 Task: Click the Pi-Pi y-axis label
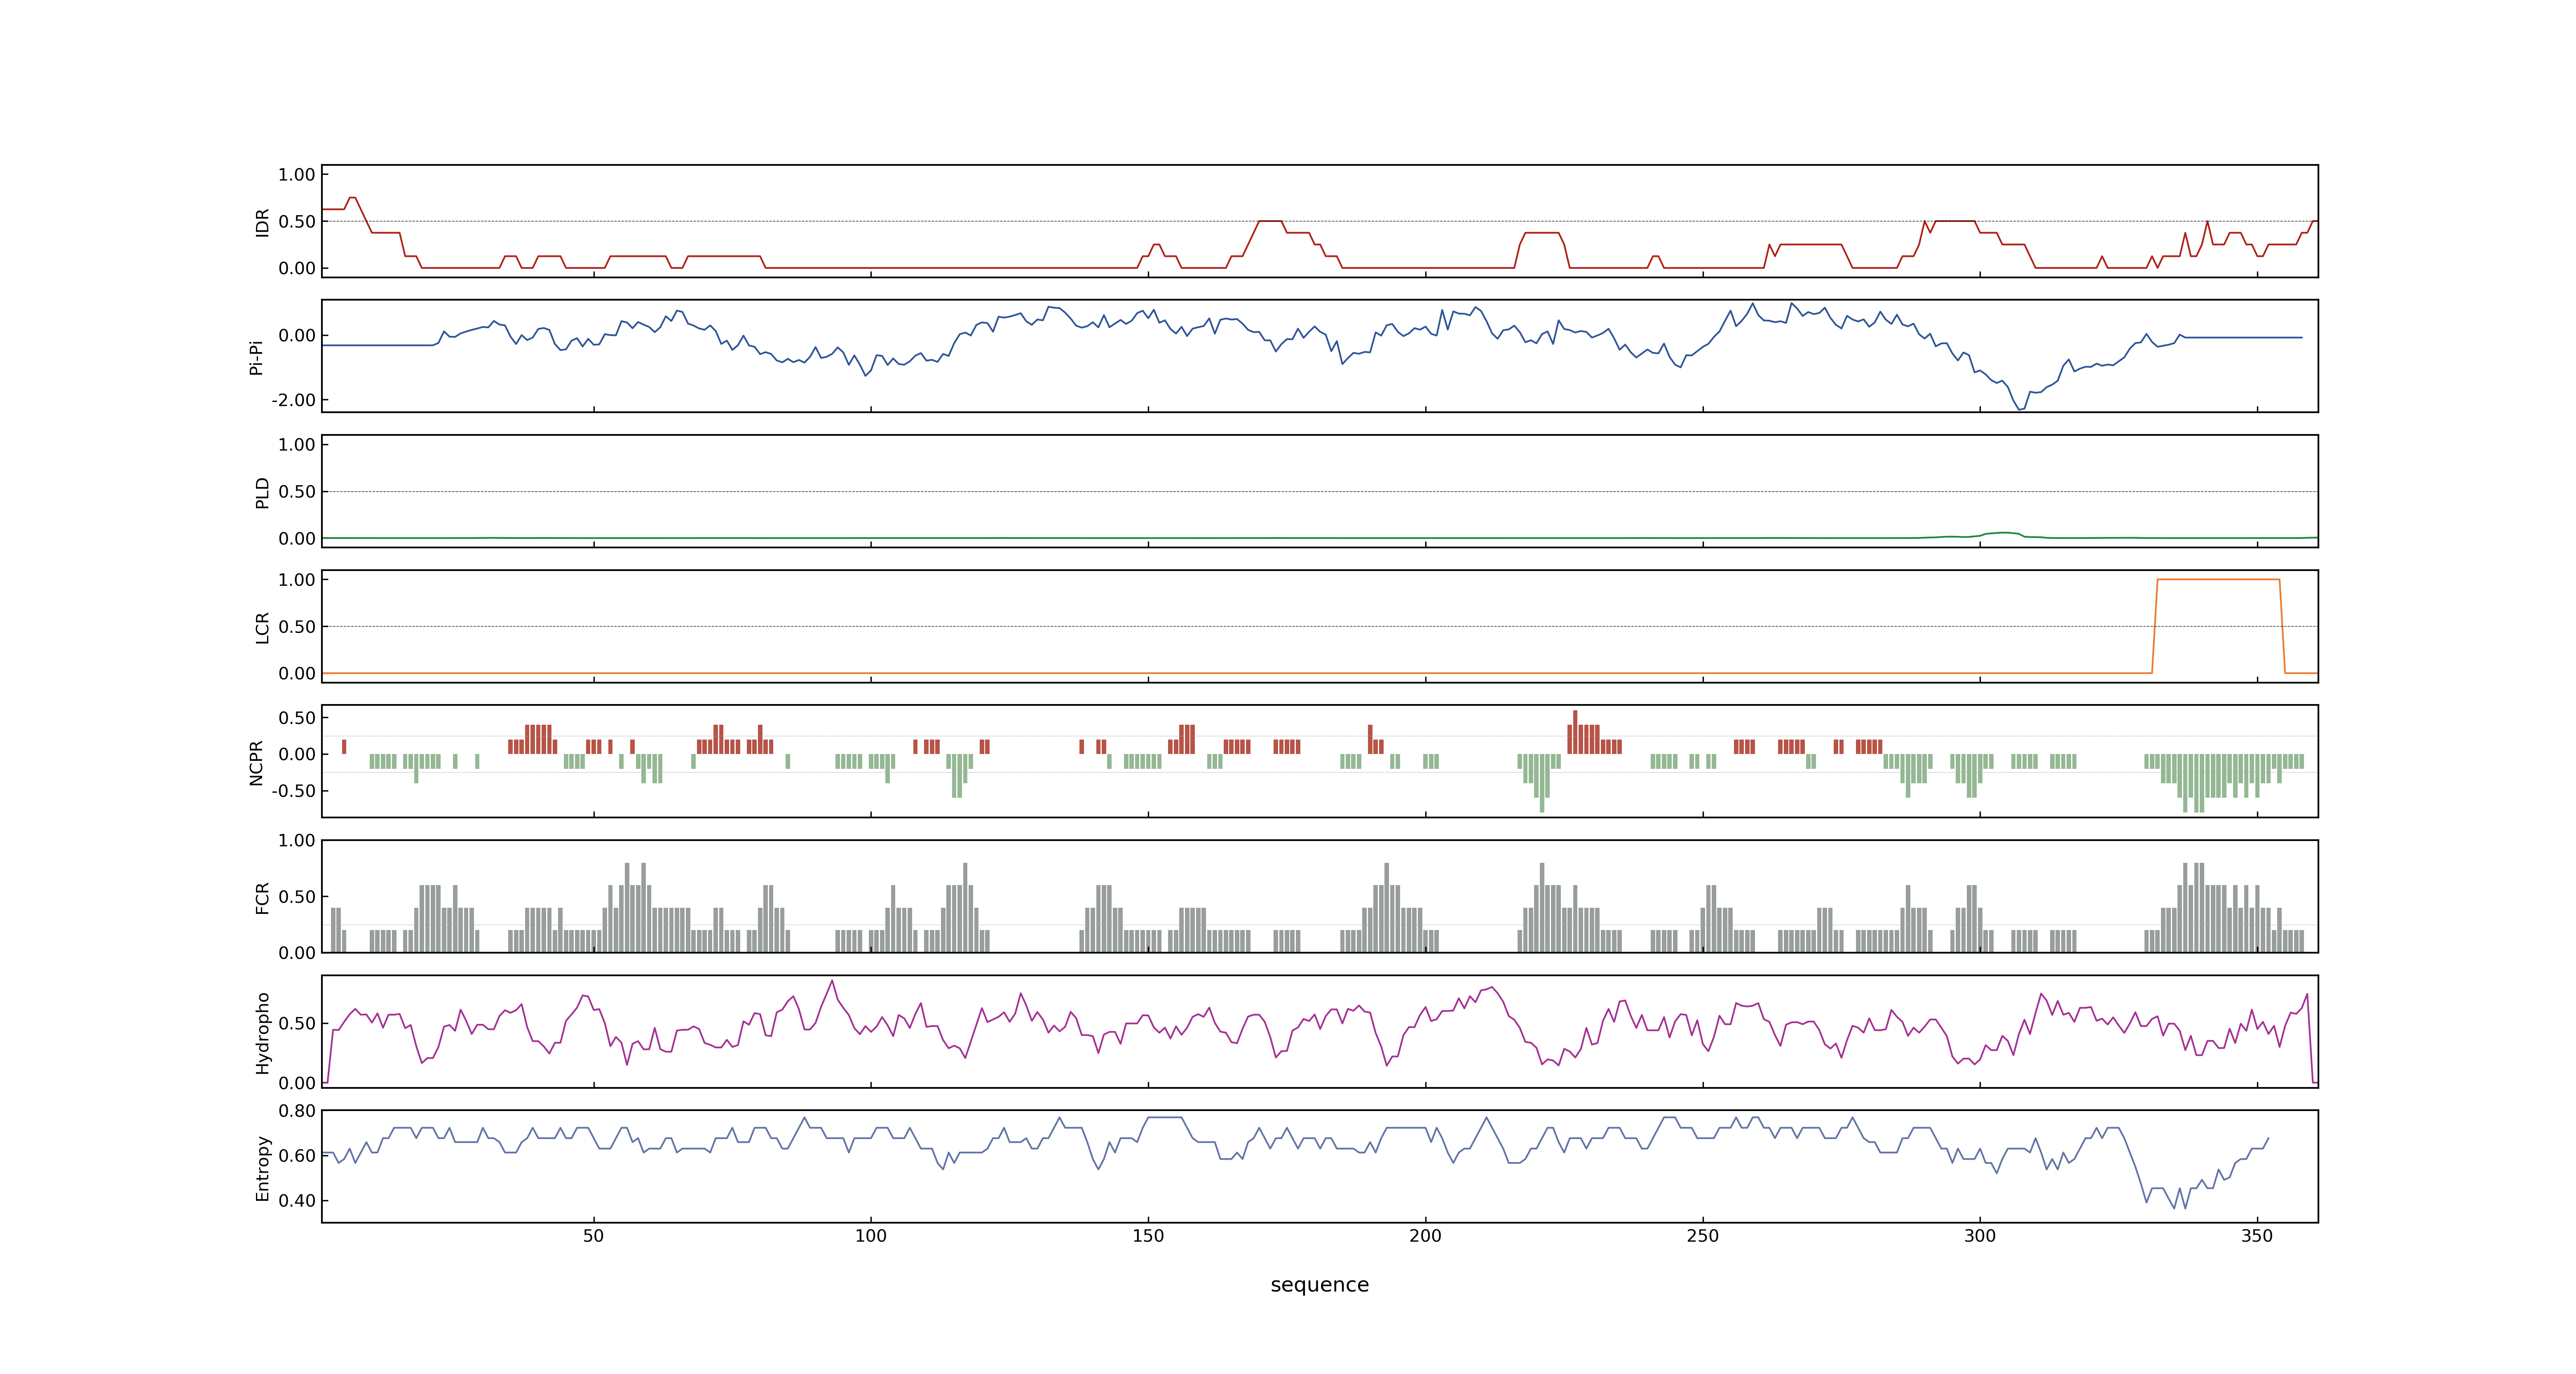point(256,357)
